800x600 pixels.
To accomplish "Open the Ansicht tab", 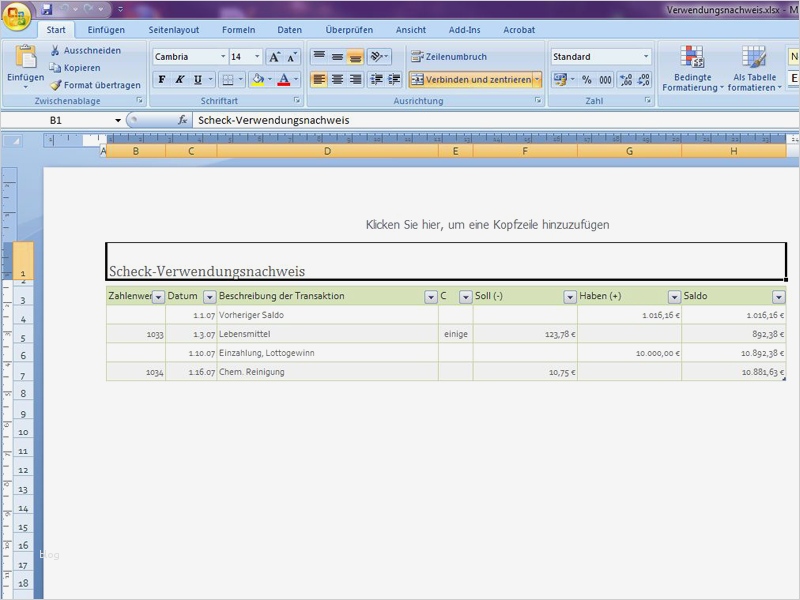I will pos(411,30).
